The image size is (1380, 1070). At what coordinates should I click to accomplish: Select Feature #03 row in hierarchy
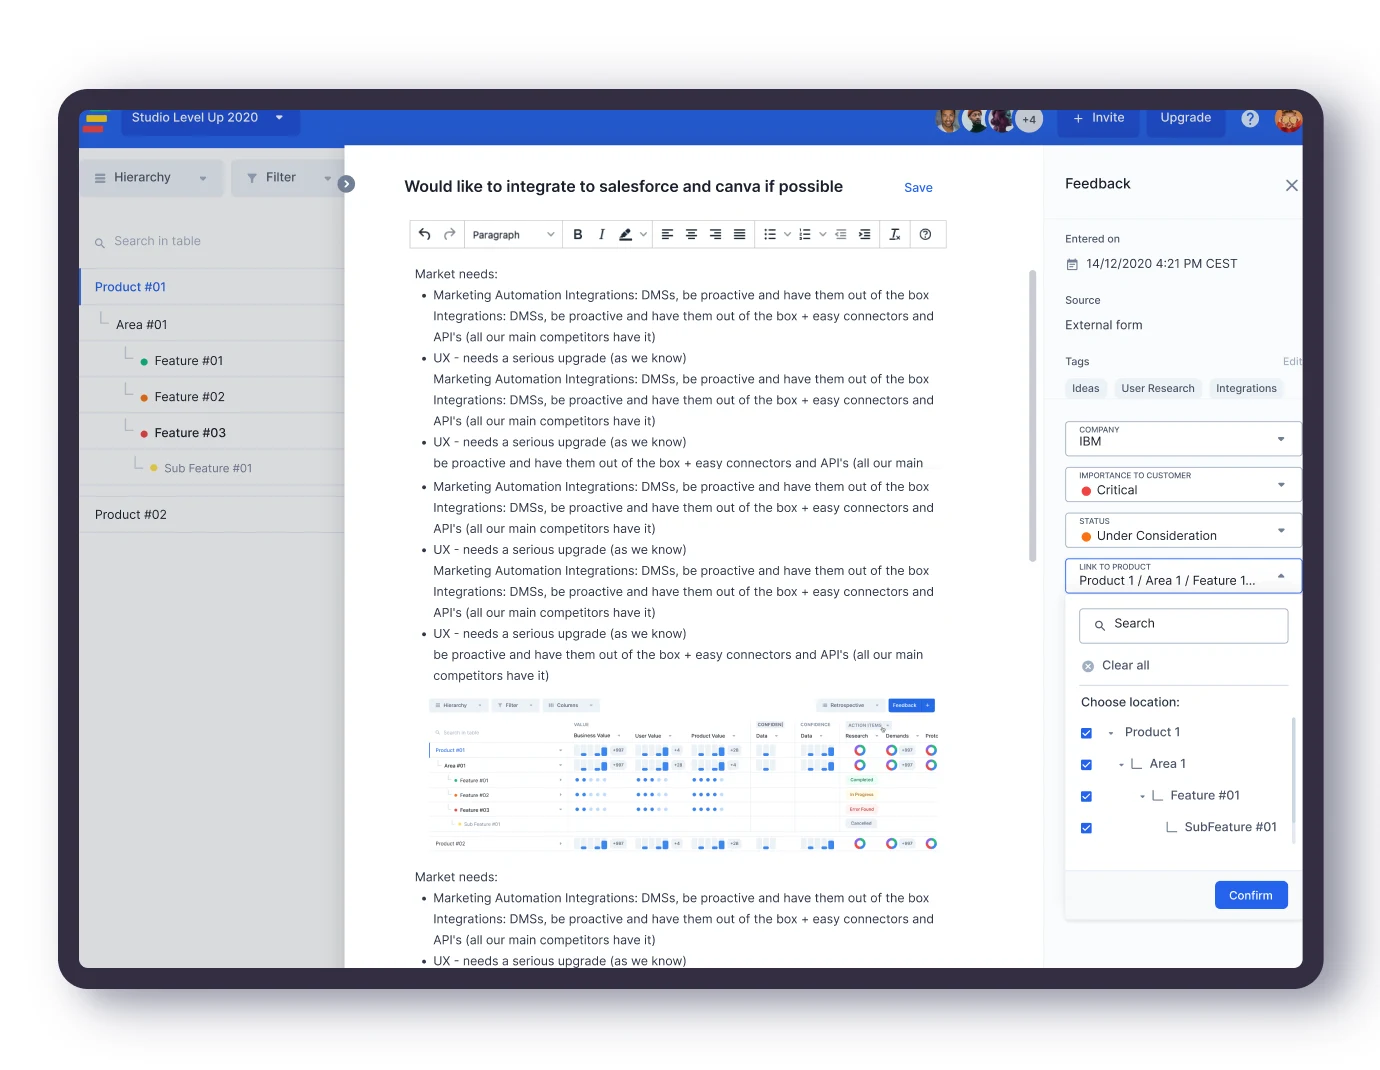point(212,433)
